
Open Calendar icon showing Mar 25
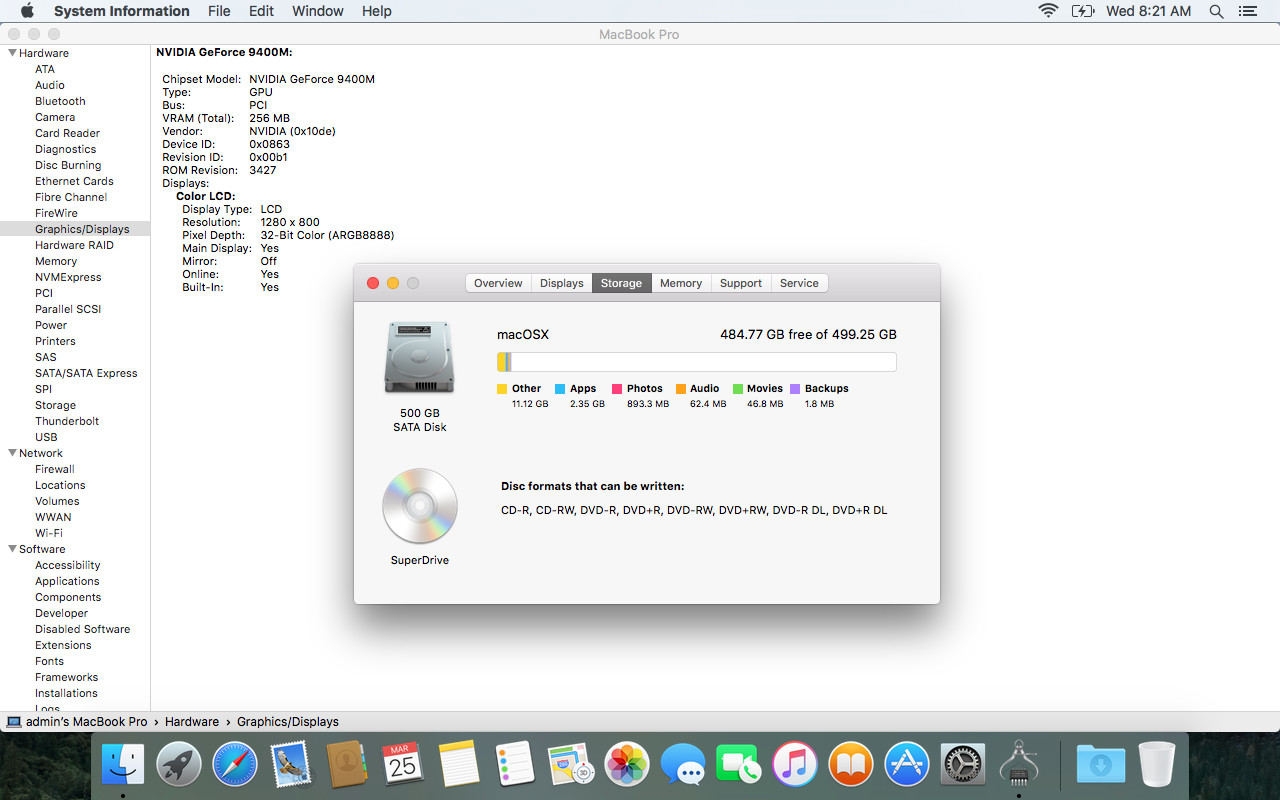(x=403, y=765)
